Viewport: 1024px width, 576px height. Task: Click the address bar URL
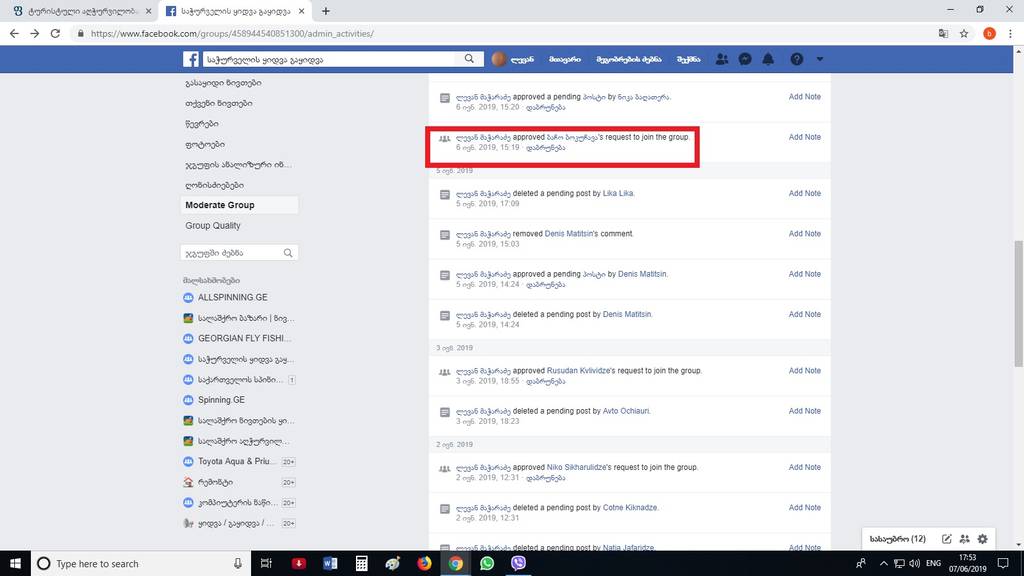[x=232, y=33]
